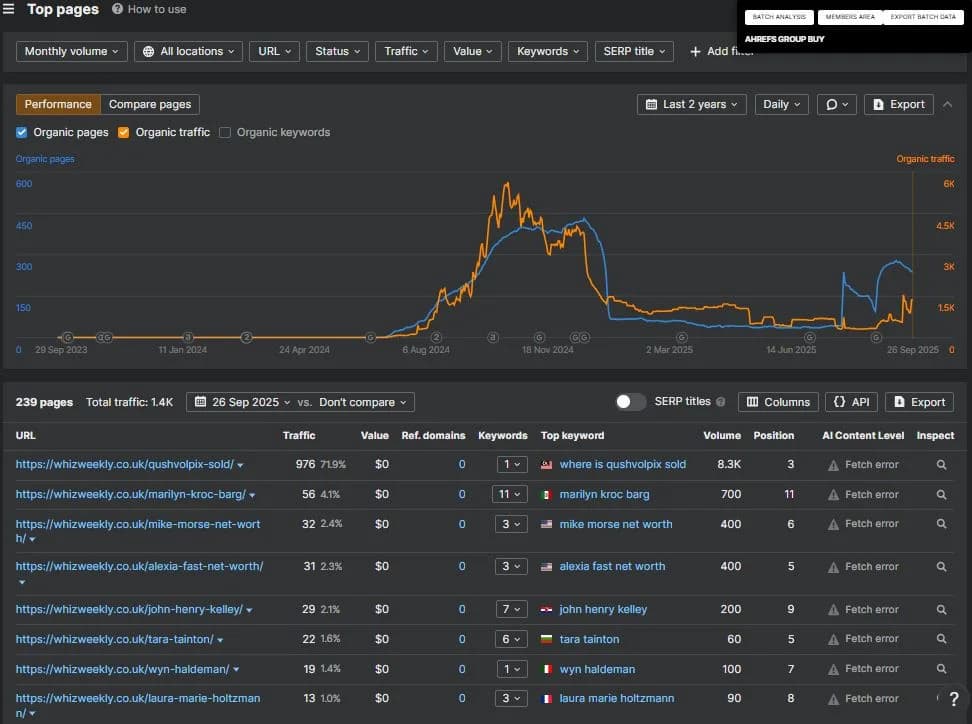Open the 'where is qushvolpix sold' keyword

622,464
